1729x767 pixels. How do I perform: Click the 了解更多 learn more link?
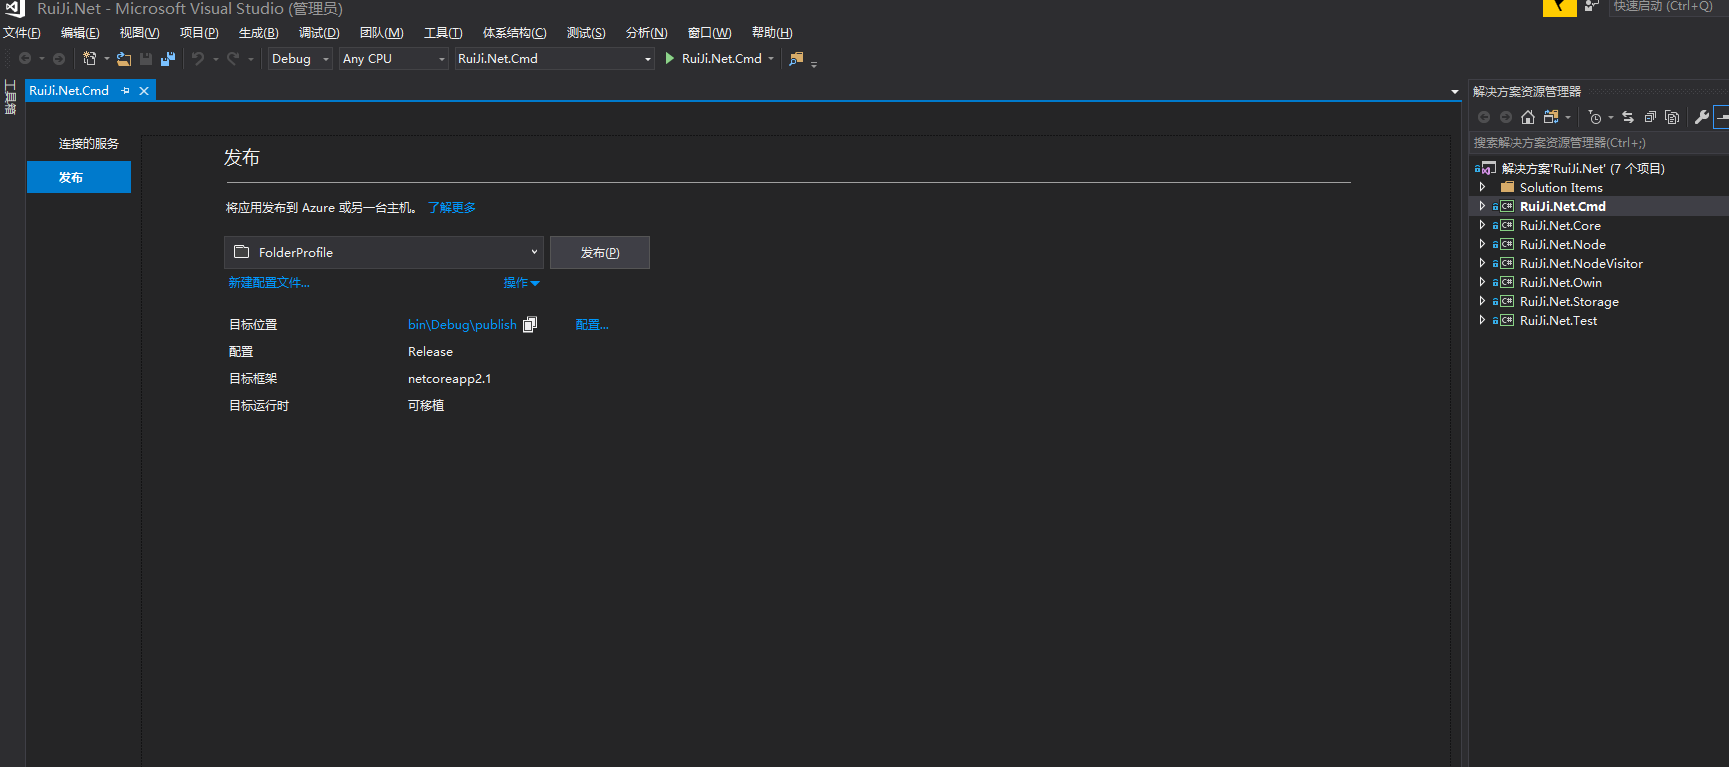(x=452, y=208)
